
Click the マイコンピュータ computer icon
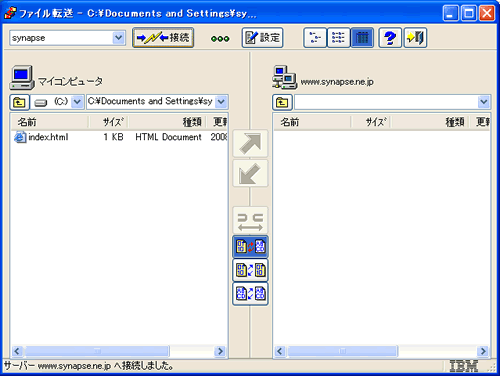(x=22, y=77)
